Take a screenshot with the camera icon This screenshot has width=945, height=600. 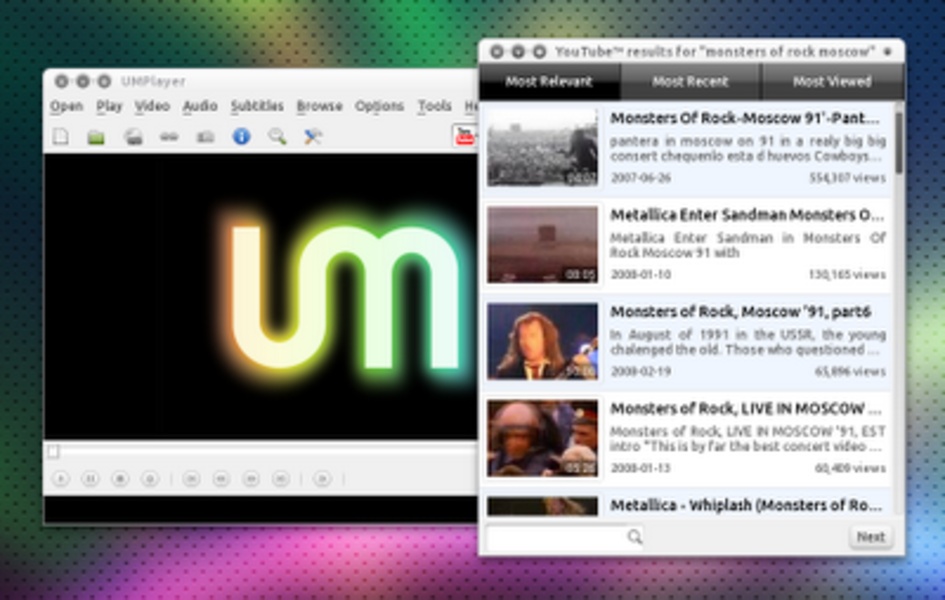(206, 137)
